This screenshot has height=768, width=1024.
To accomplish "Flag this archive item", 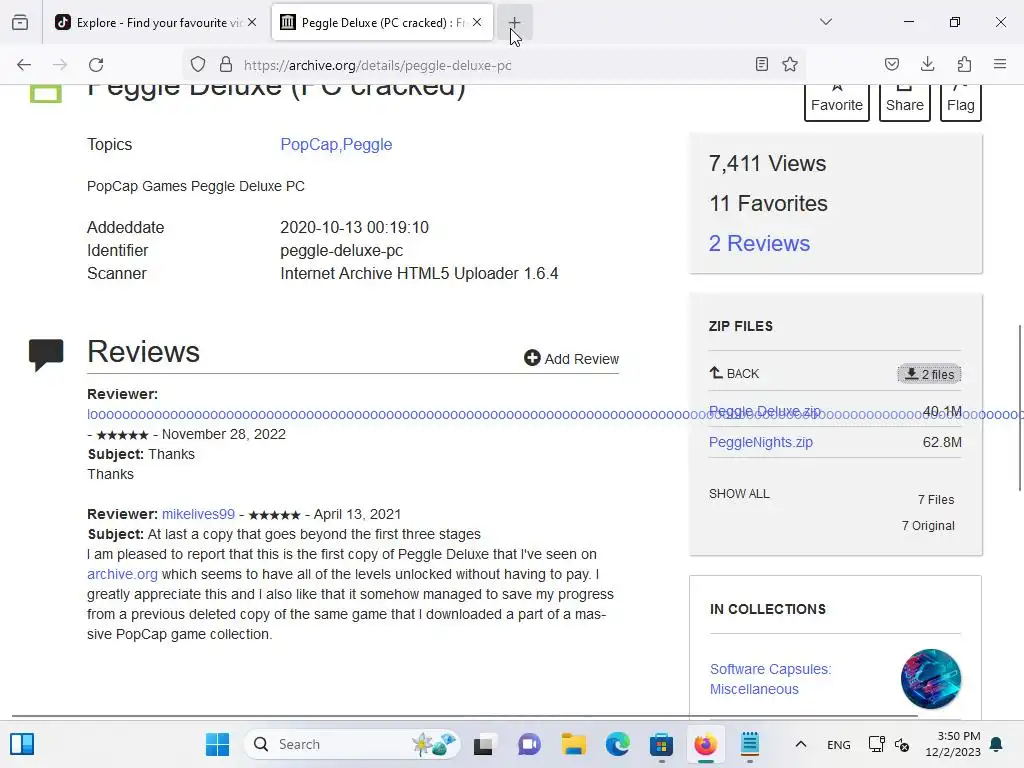I will point(961,103).
